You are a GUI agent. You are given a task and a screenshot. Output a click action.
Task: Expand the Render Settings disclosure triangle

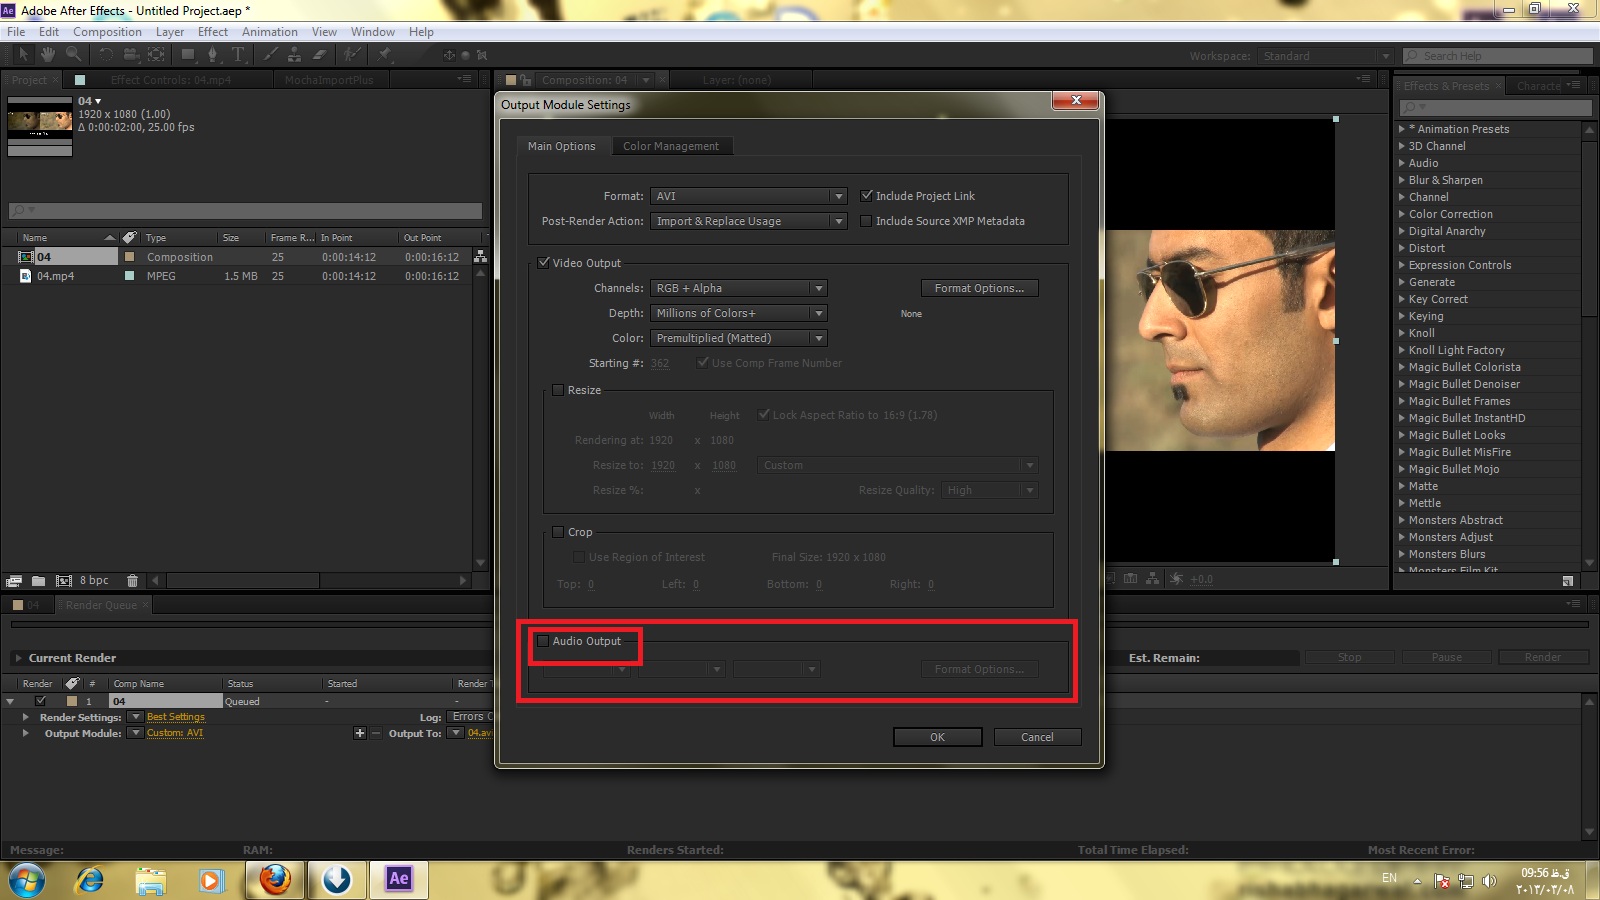tap(25, 717)
